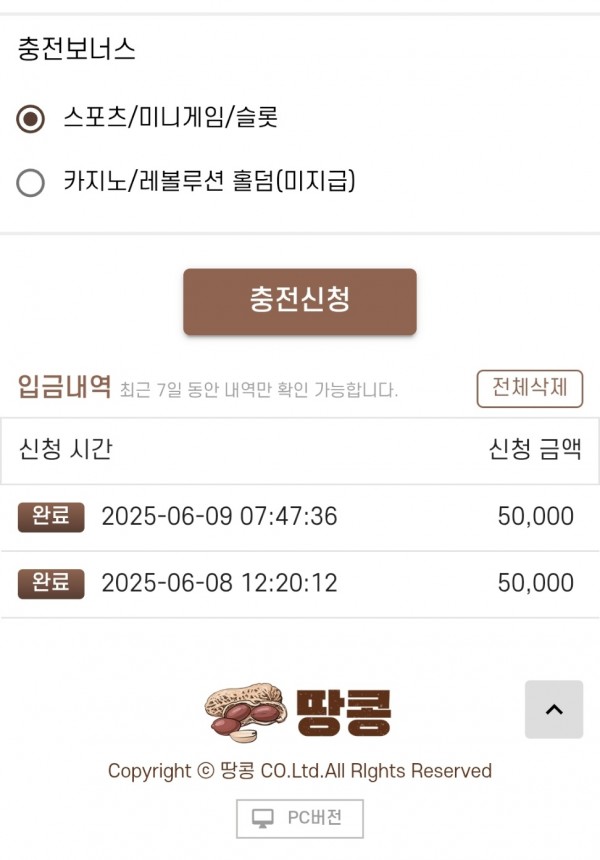The image size is (600, 860).
Task: Click the 완료 badge for 2025-06-08
Action: point(51,584)
